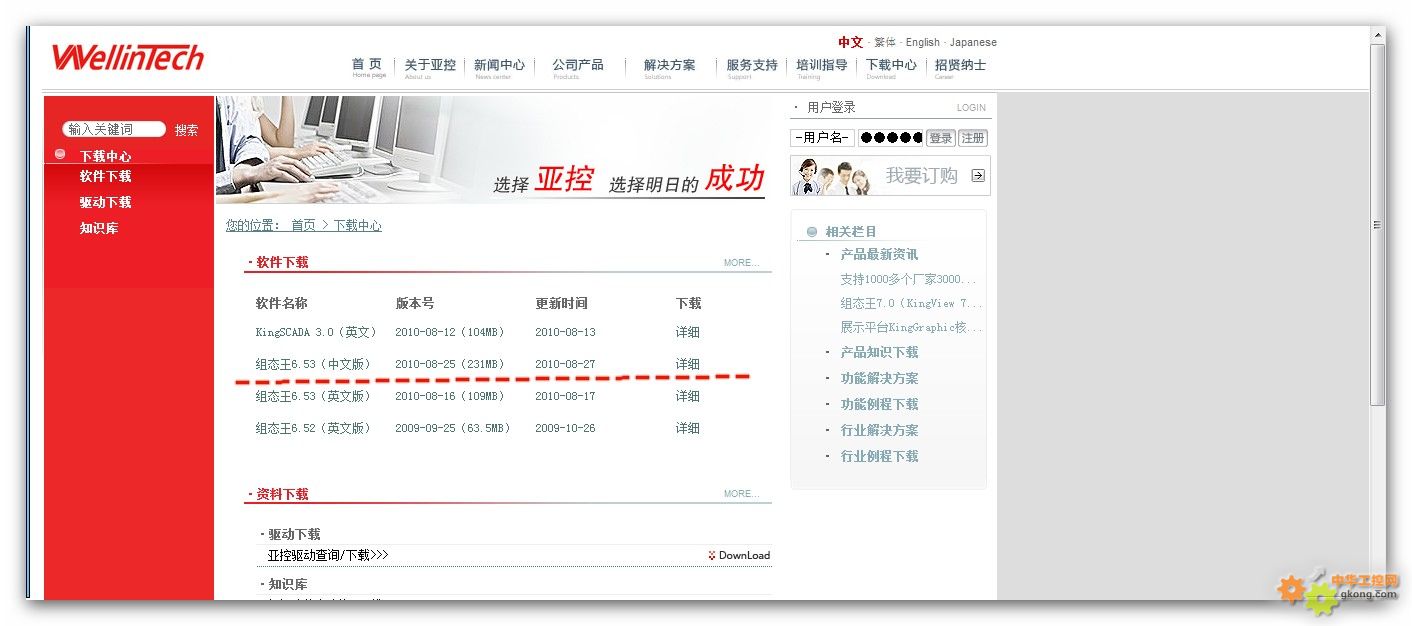The image size is (1412, 626).
Task: Switch language to 中文
Action: (851, 42)
